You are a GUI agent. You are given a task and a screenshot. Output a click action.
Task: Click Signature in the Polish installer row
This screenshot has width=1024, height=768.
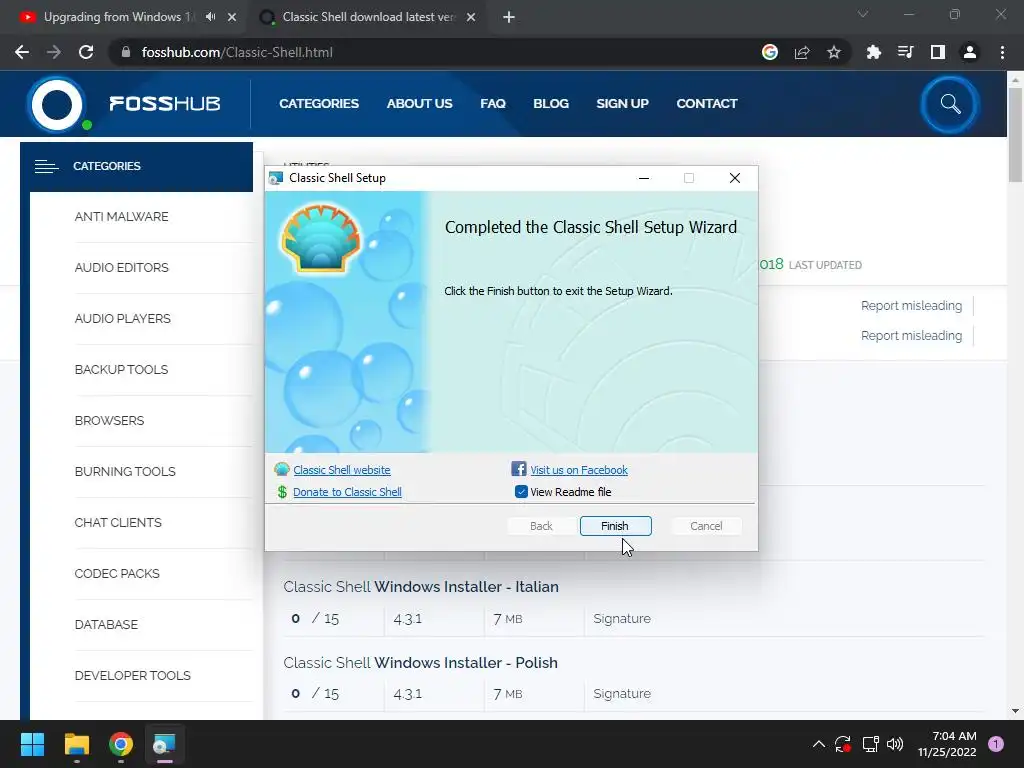[622, 694]
